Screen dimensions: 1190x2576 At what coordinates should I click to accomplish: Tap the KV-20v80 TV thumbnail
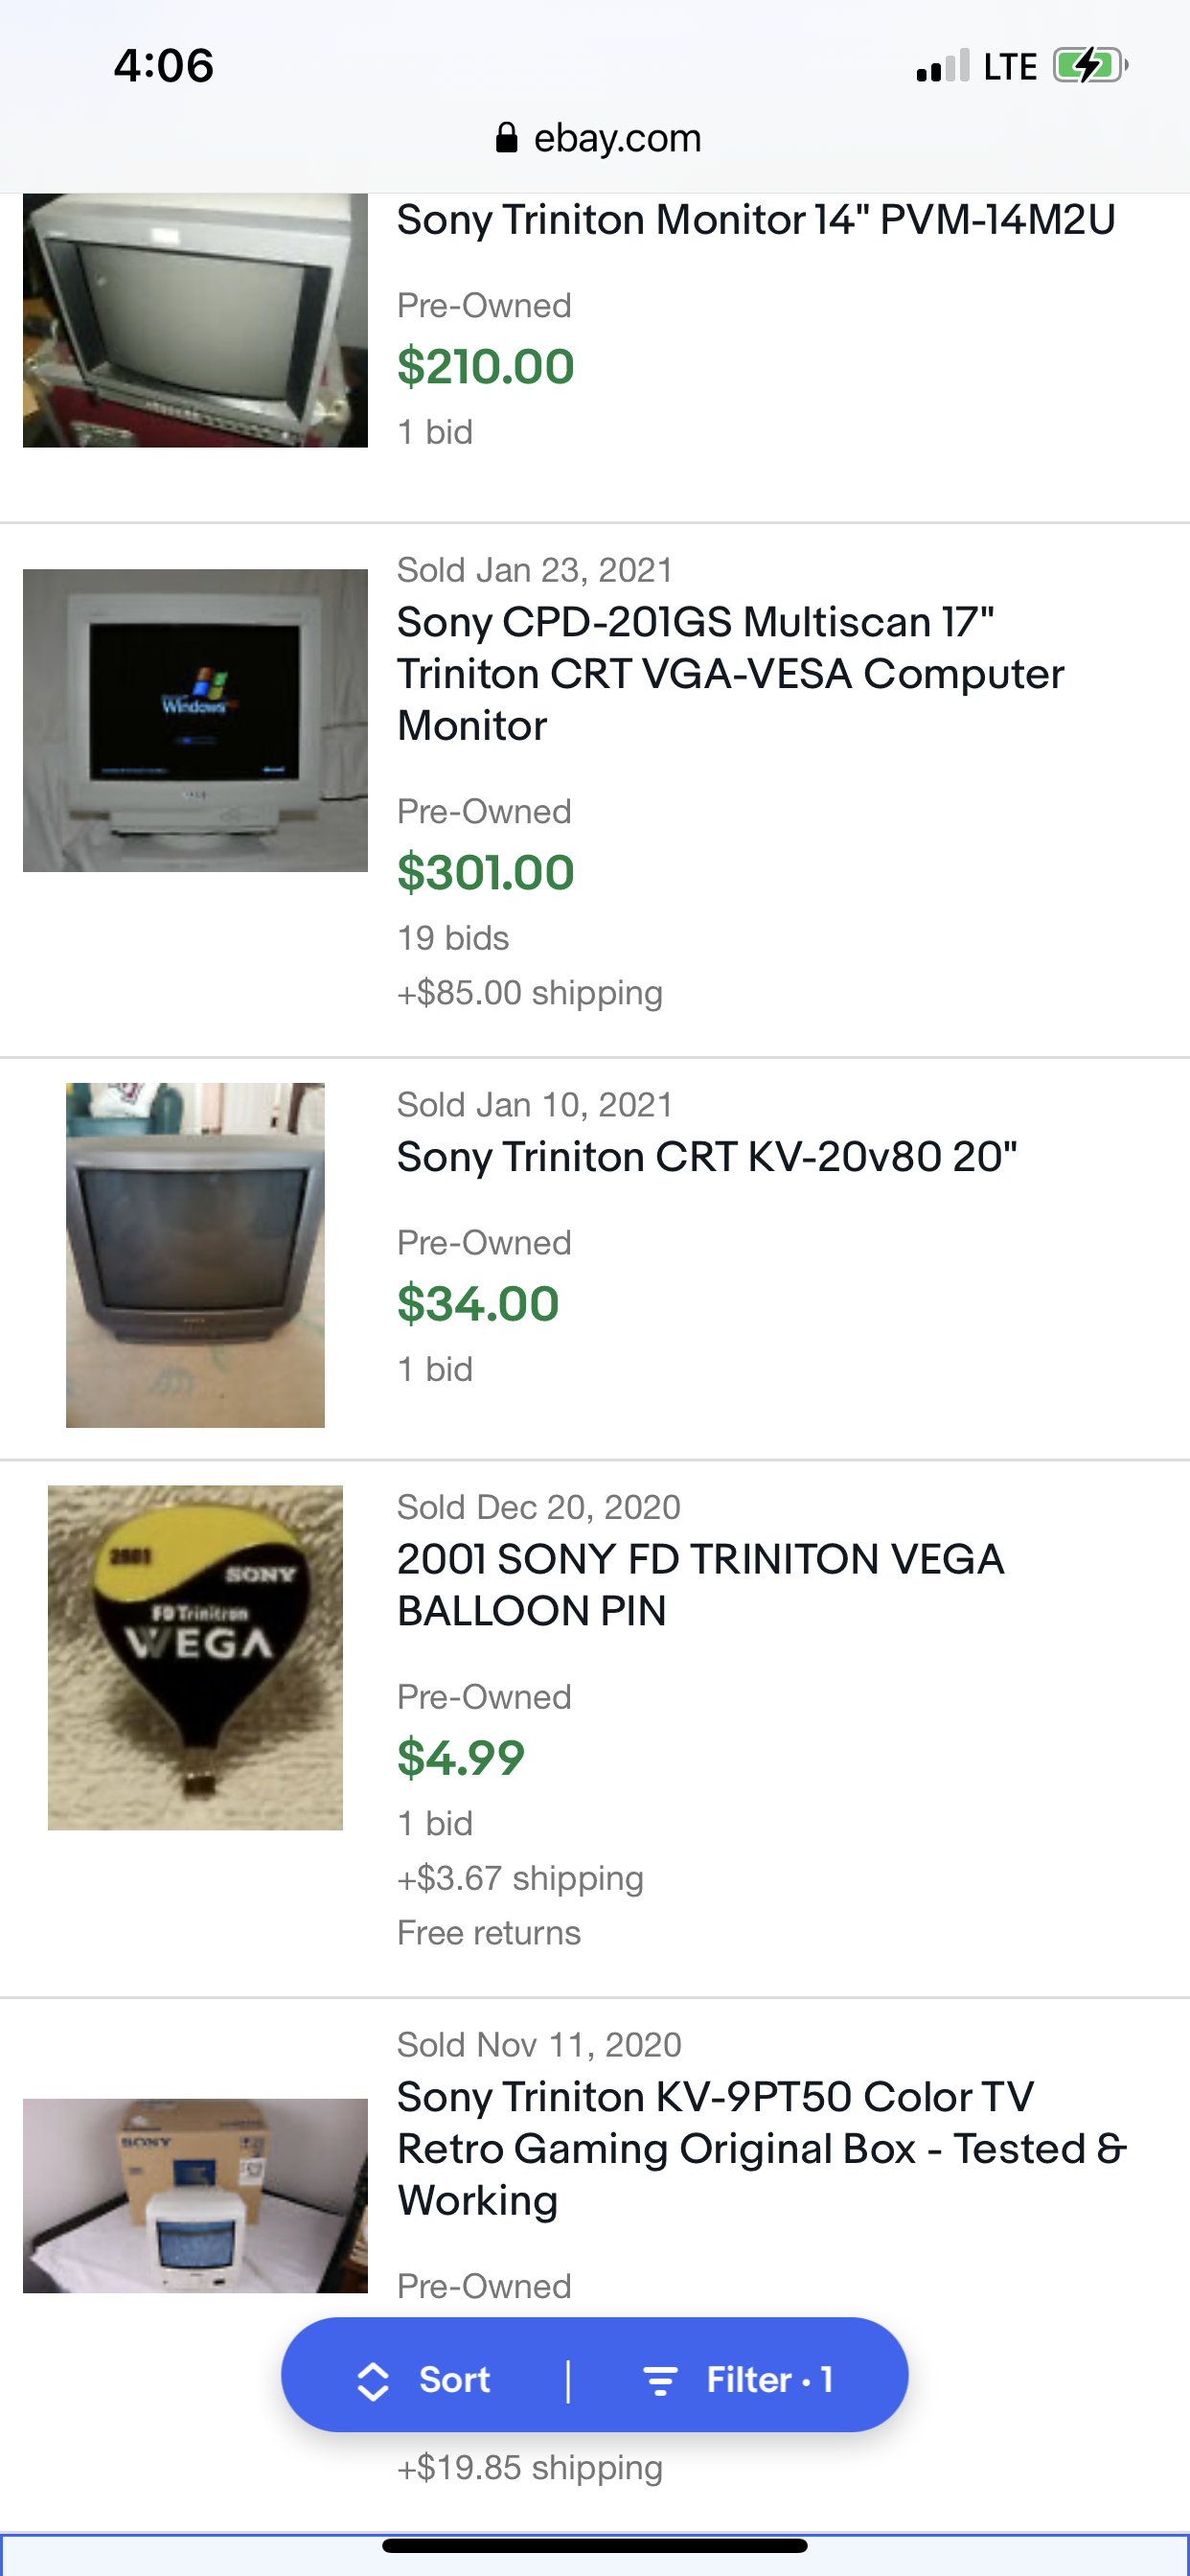(x=195, y=1254)
